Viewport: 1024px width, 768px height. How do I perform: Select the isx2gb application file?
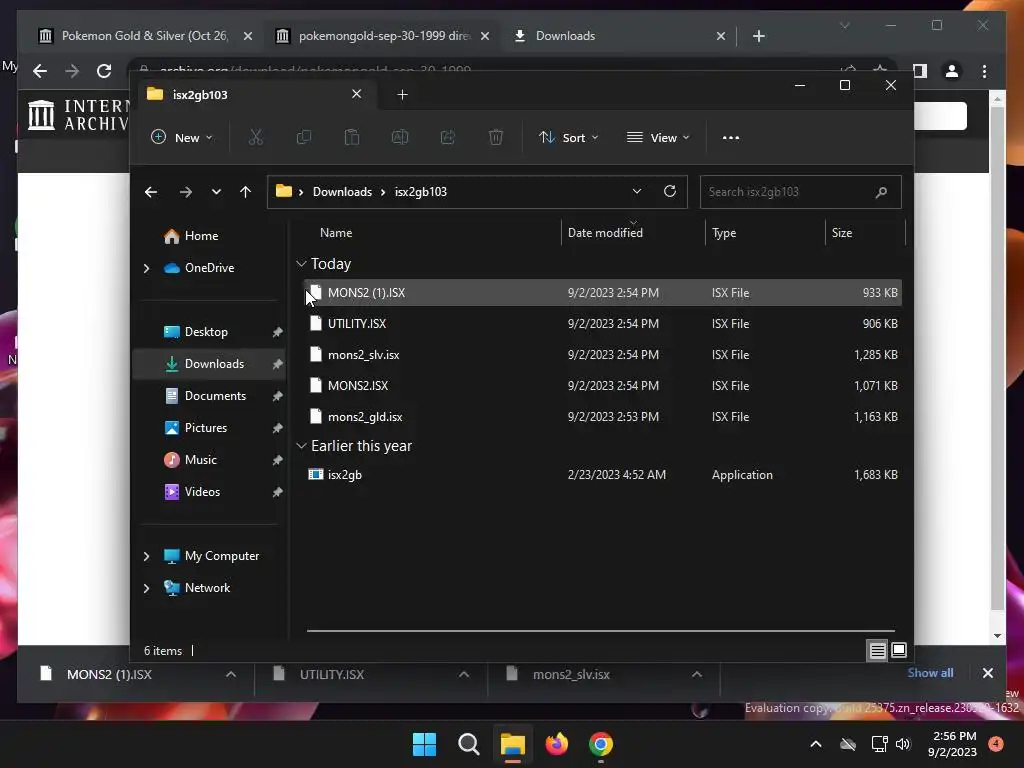click(x=602, y=475)
